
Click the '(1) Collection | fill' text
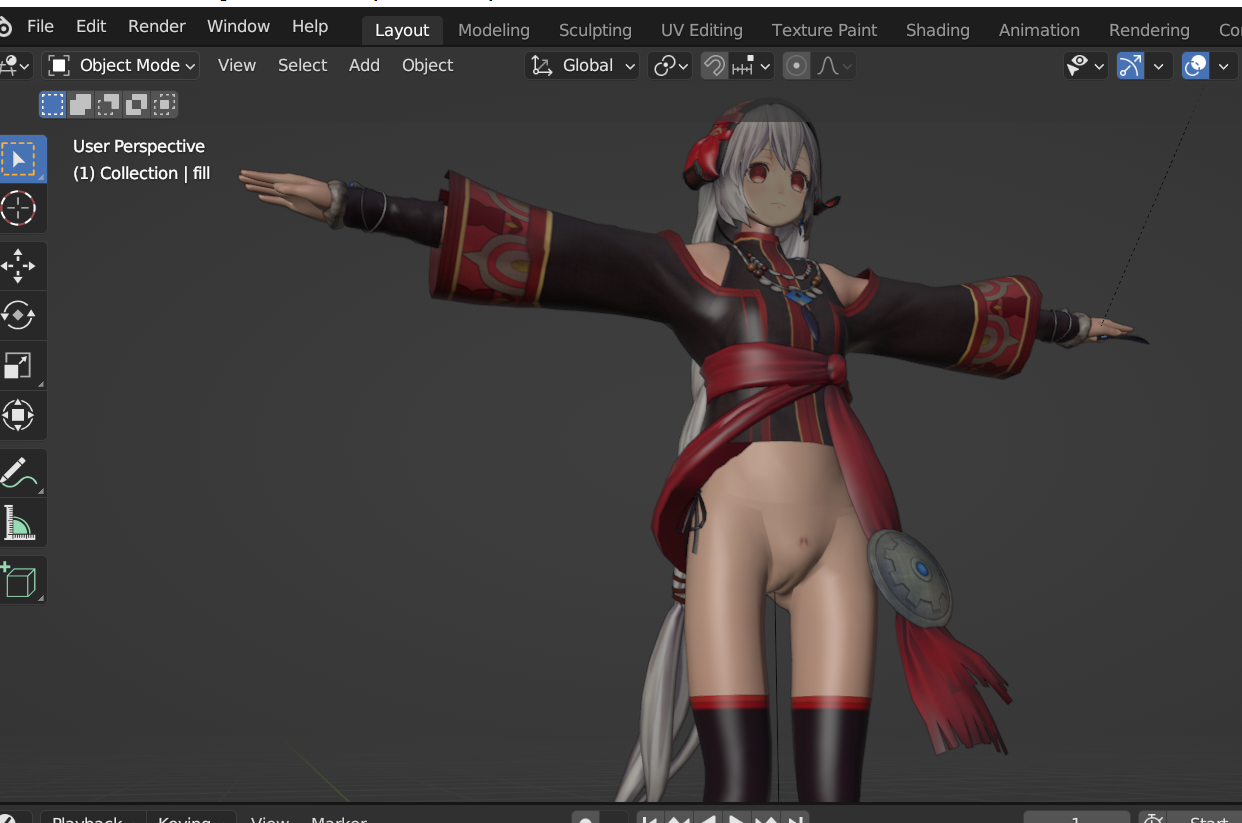pos(142,173)
